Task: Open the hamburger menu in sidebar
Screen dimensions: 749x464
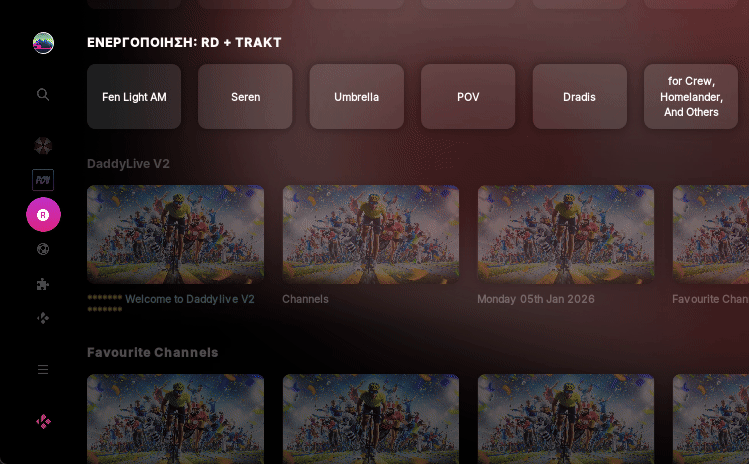Action: [x=43, y=369]
